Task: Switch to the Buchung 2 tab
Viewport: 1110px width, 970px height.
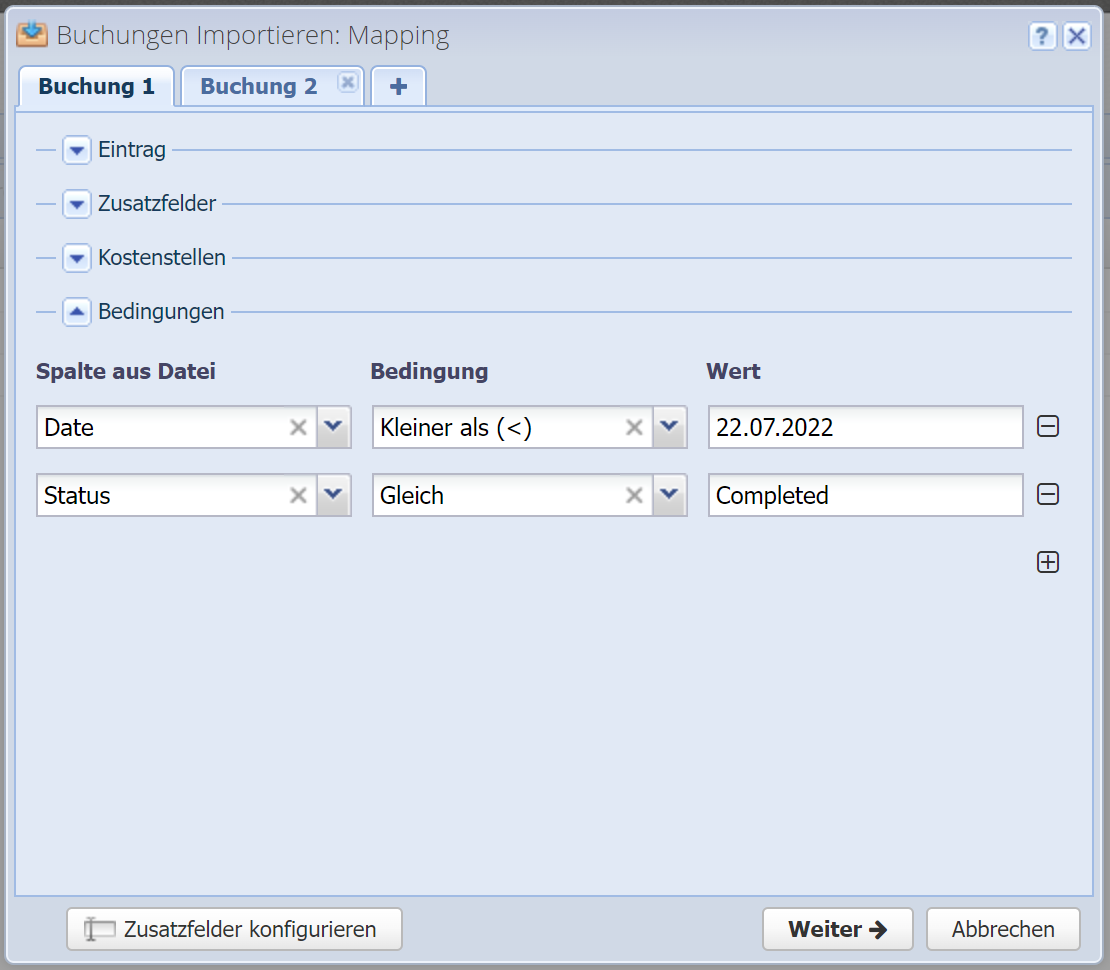Action: [x=259, y=87]
